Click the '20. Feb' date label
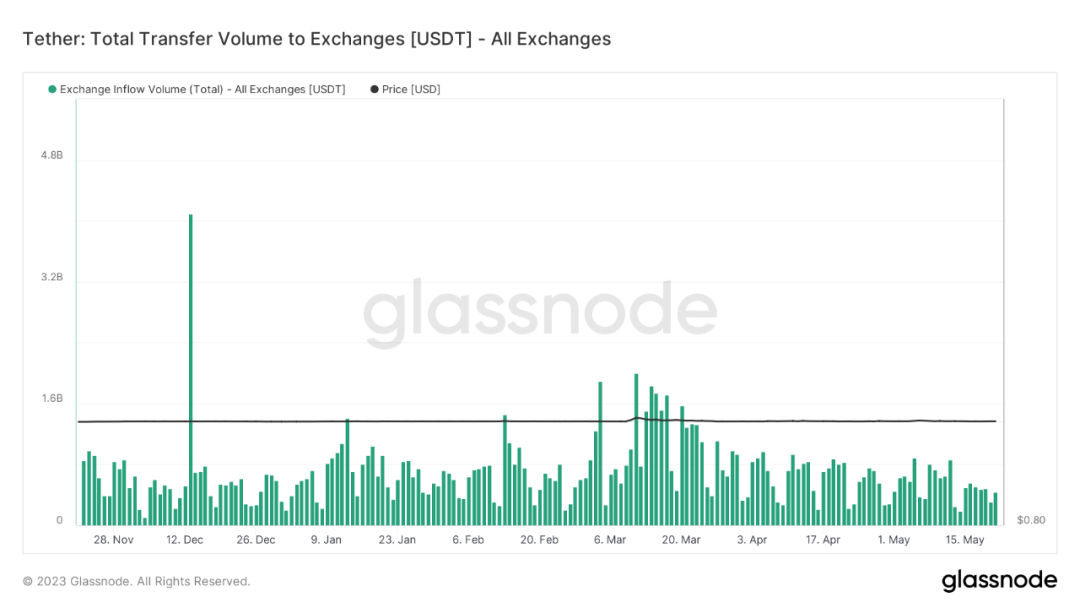Image resolution: width=1080 pixels, height=608 pixels. [539, 540]
